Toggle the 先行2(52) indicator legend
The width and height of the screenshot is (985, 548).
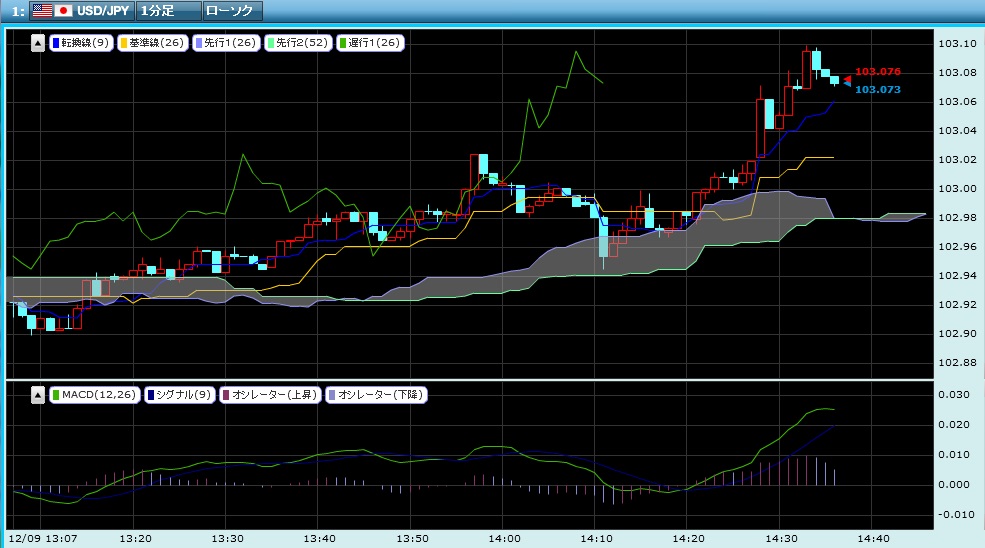[x=298, y=43]
